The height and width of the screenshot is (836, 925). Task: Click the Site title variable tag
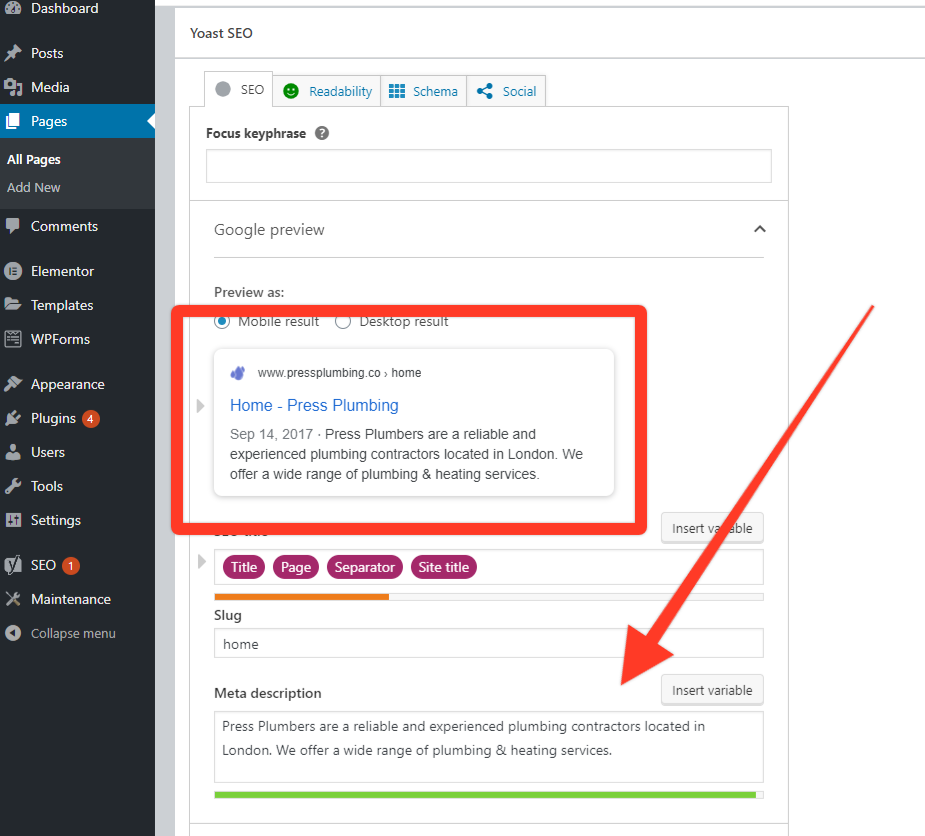point(444,568)
